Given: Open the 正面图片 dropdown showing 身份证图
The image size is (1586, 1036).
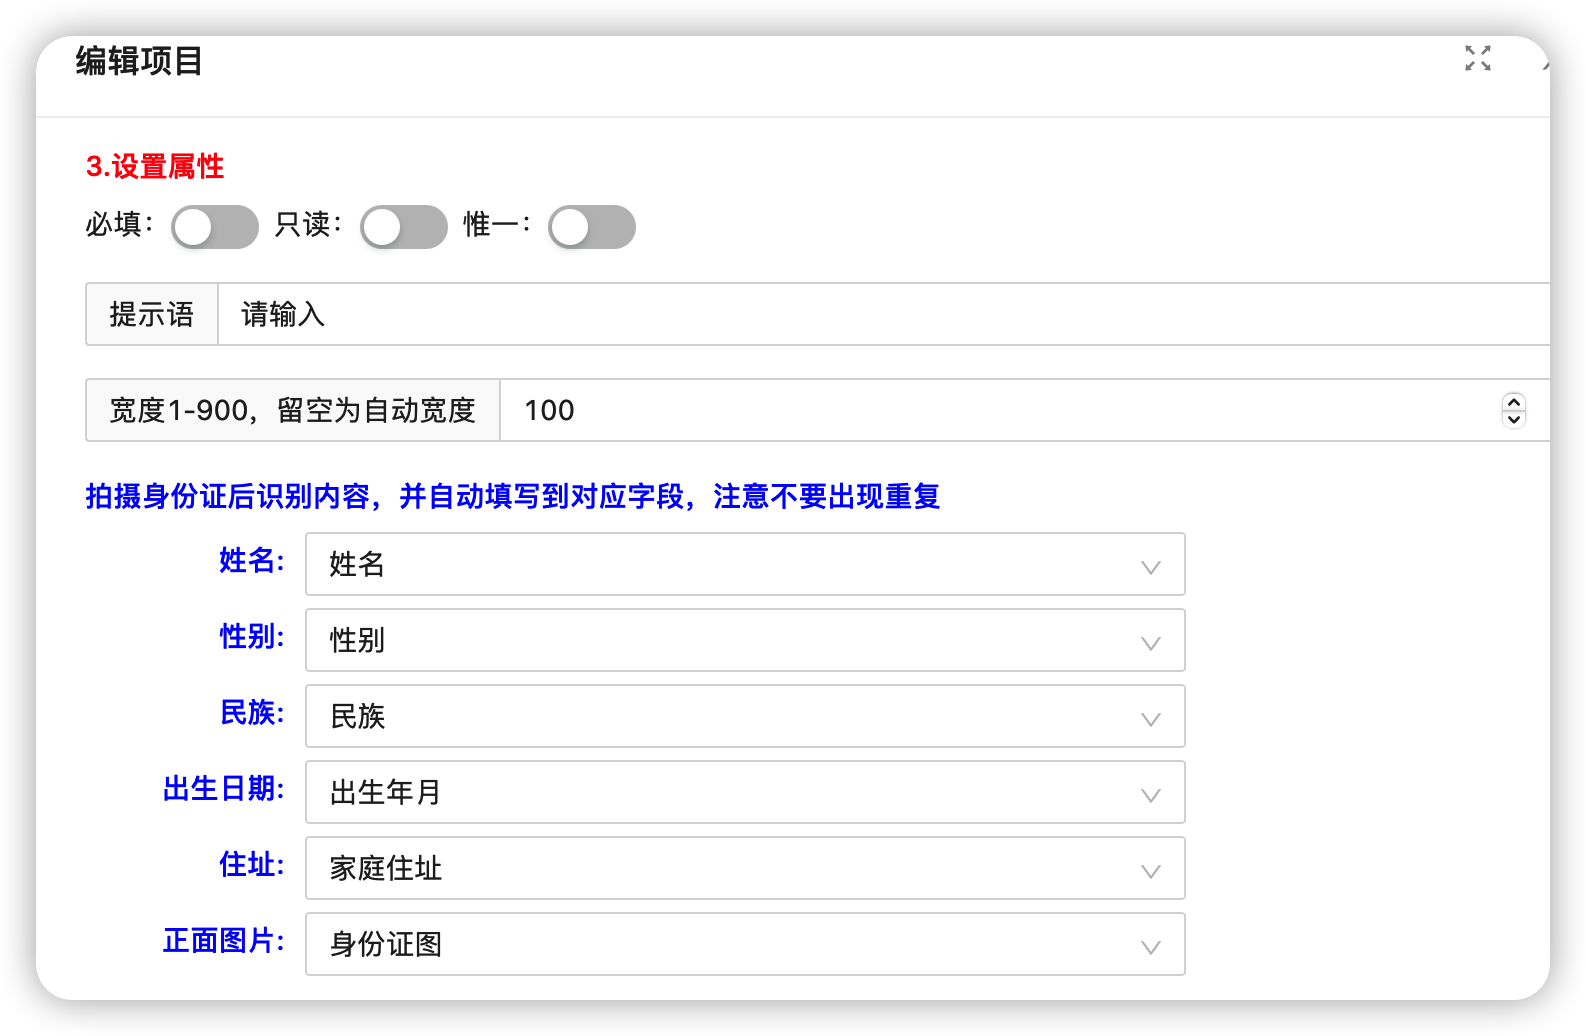Looking at the screenshot, I should tap(745, 944).
